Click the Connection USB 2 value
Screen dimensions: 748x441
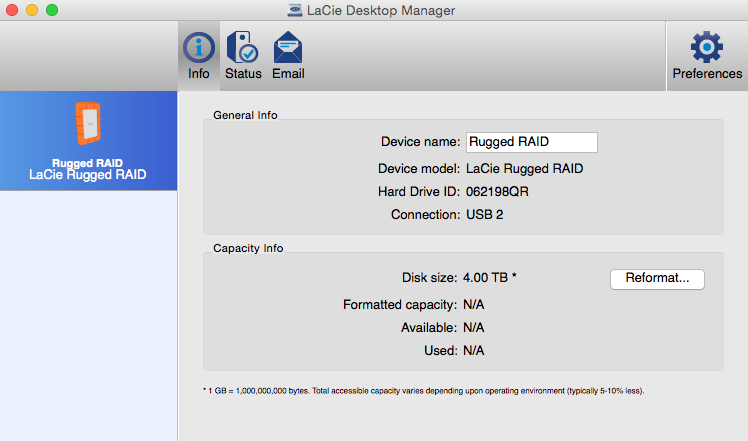click(484, 215)
